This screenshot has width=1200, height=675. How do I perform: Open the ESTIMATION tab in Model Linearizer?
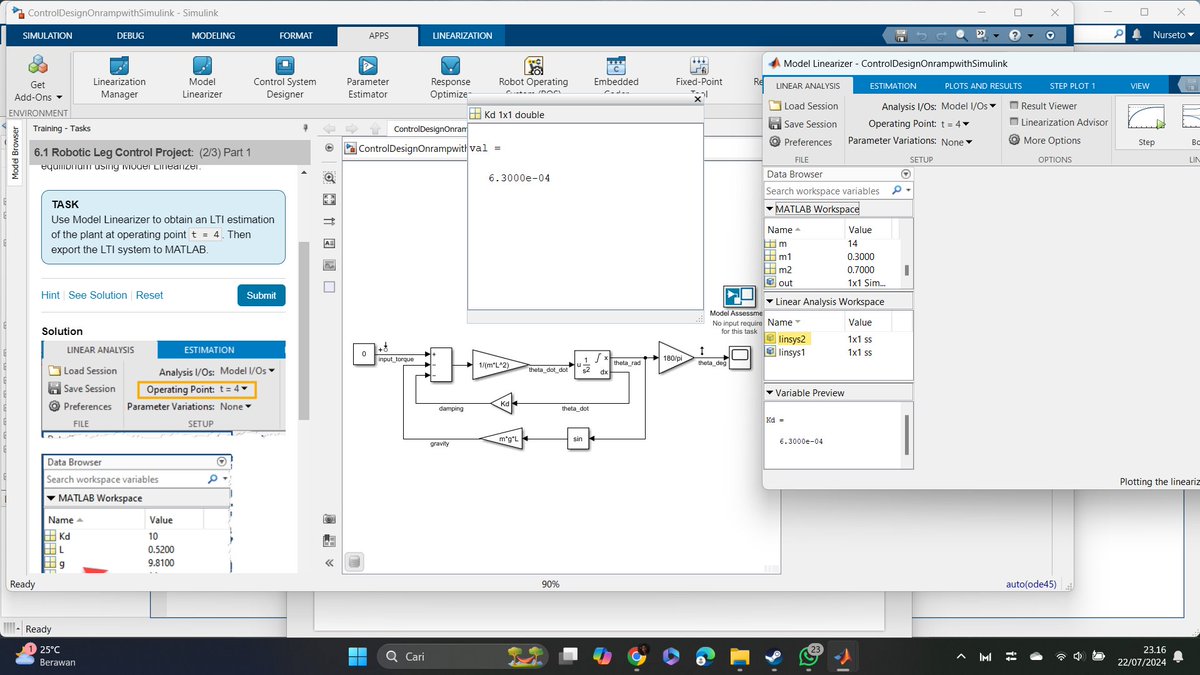coord(893,86)
